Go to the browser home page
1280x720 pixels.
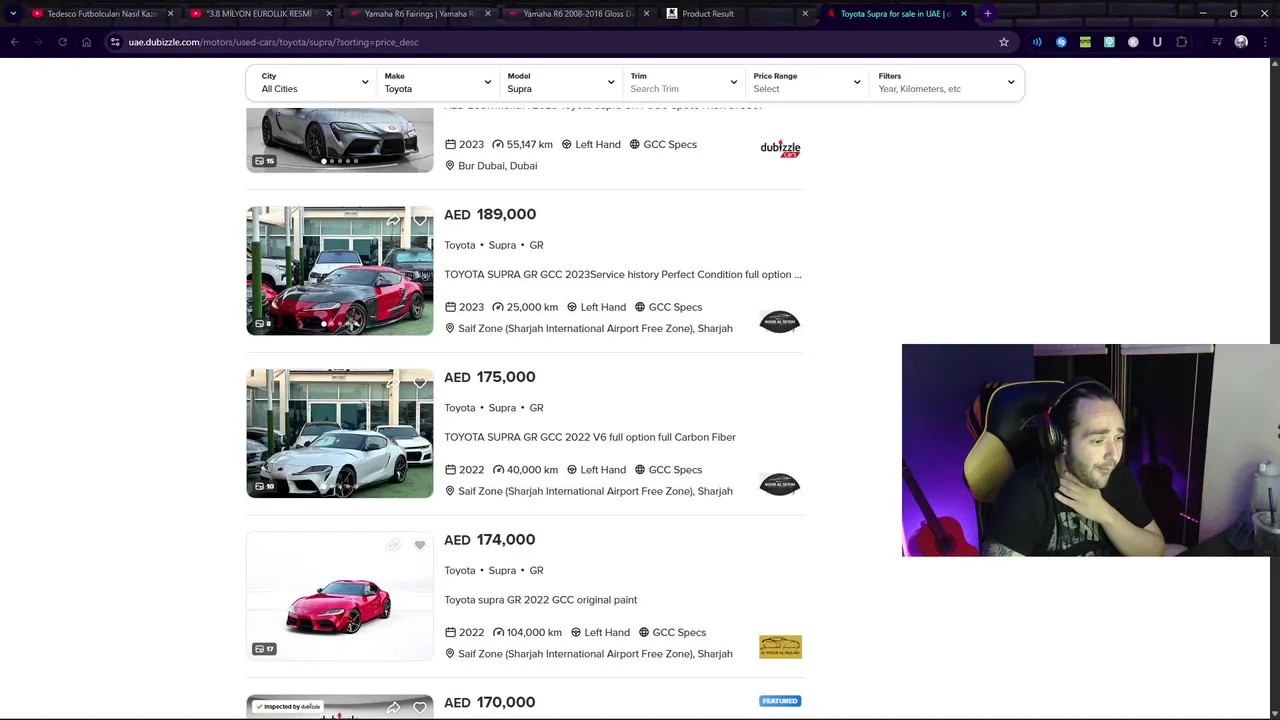(x=86, y=42)
